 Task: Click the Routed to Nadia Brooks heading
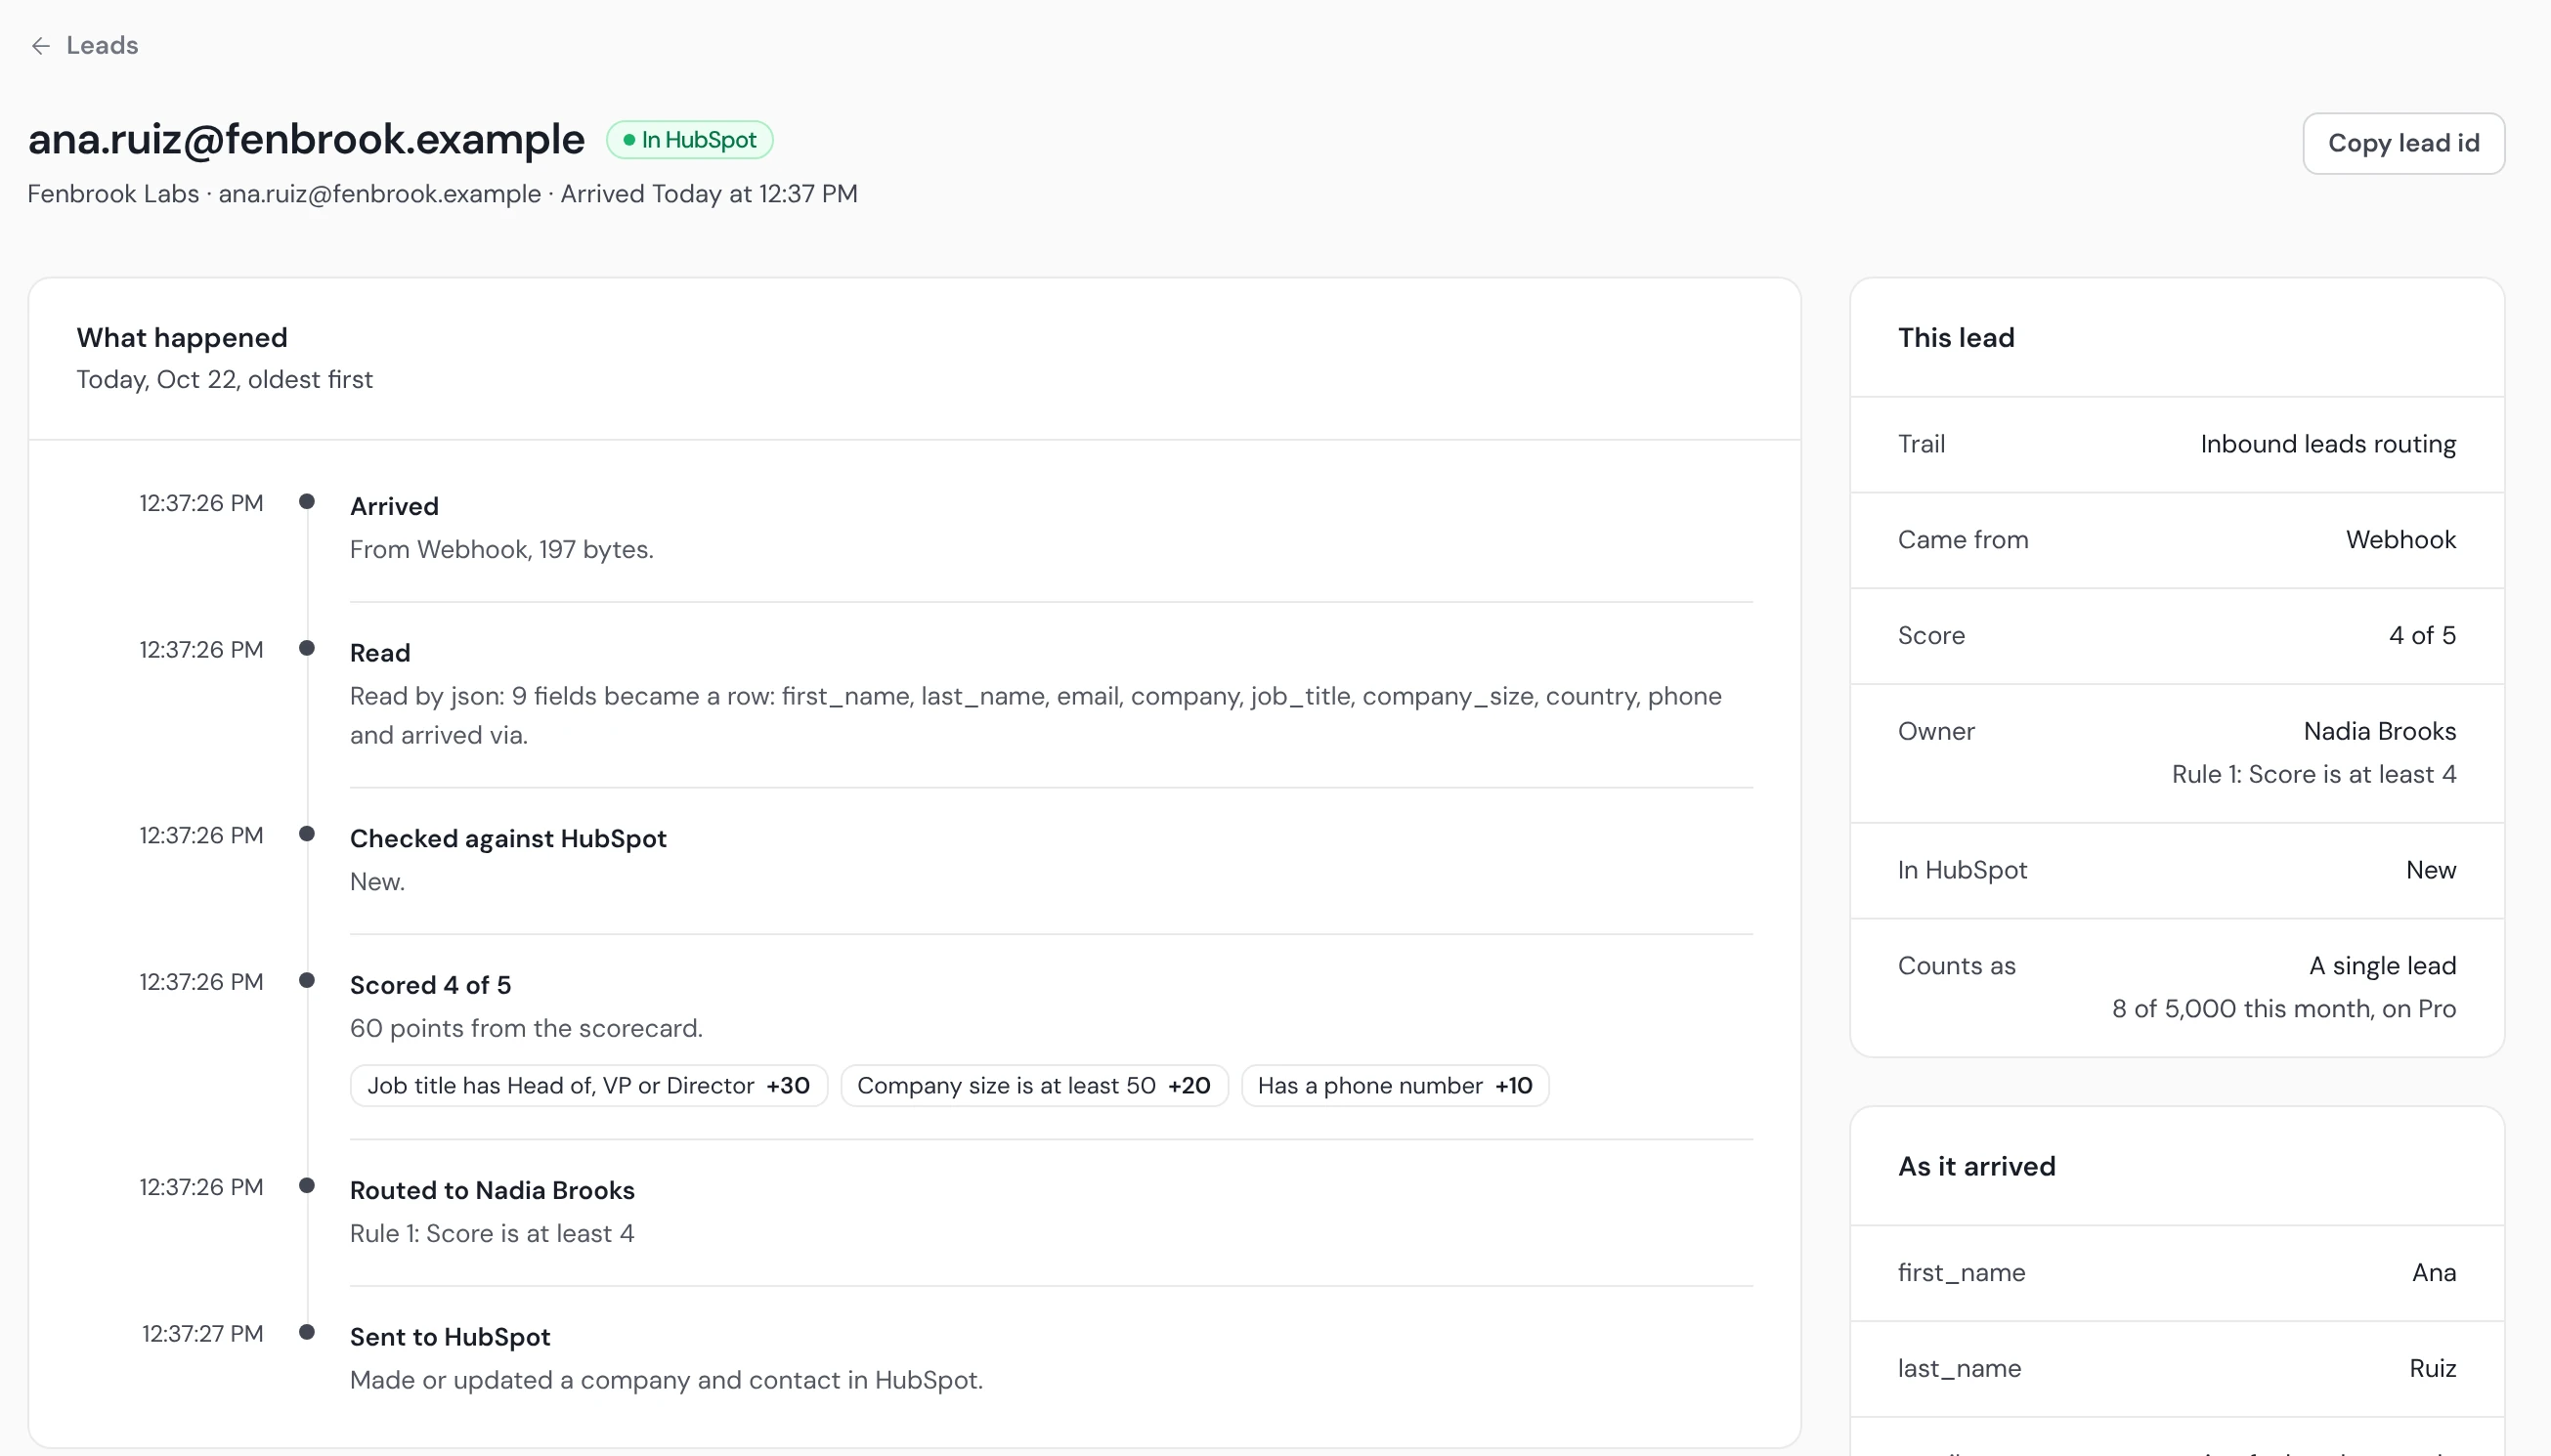click(492, 1190)
